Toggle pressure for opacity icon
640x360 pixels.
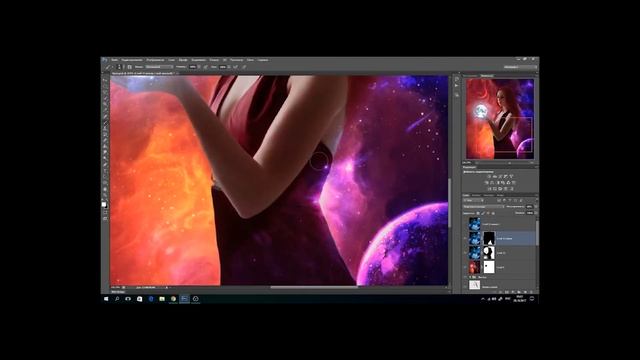point(205,67)
